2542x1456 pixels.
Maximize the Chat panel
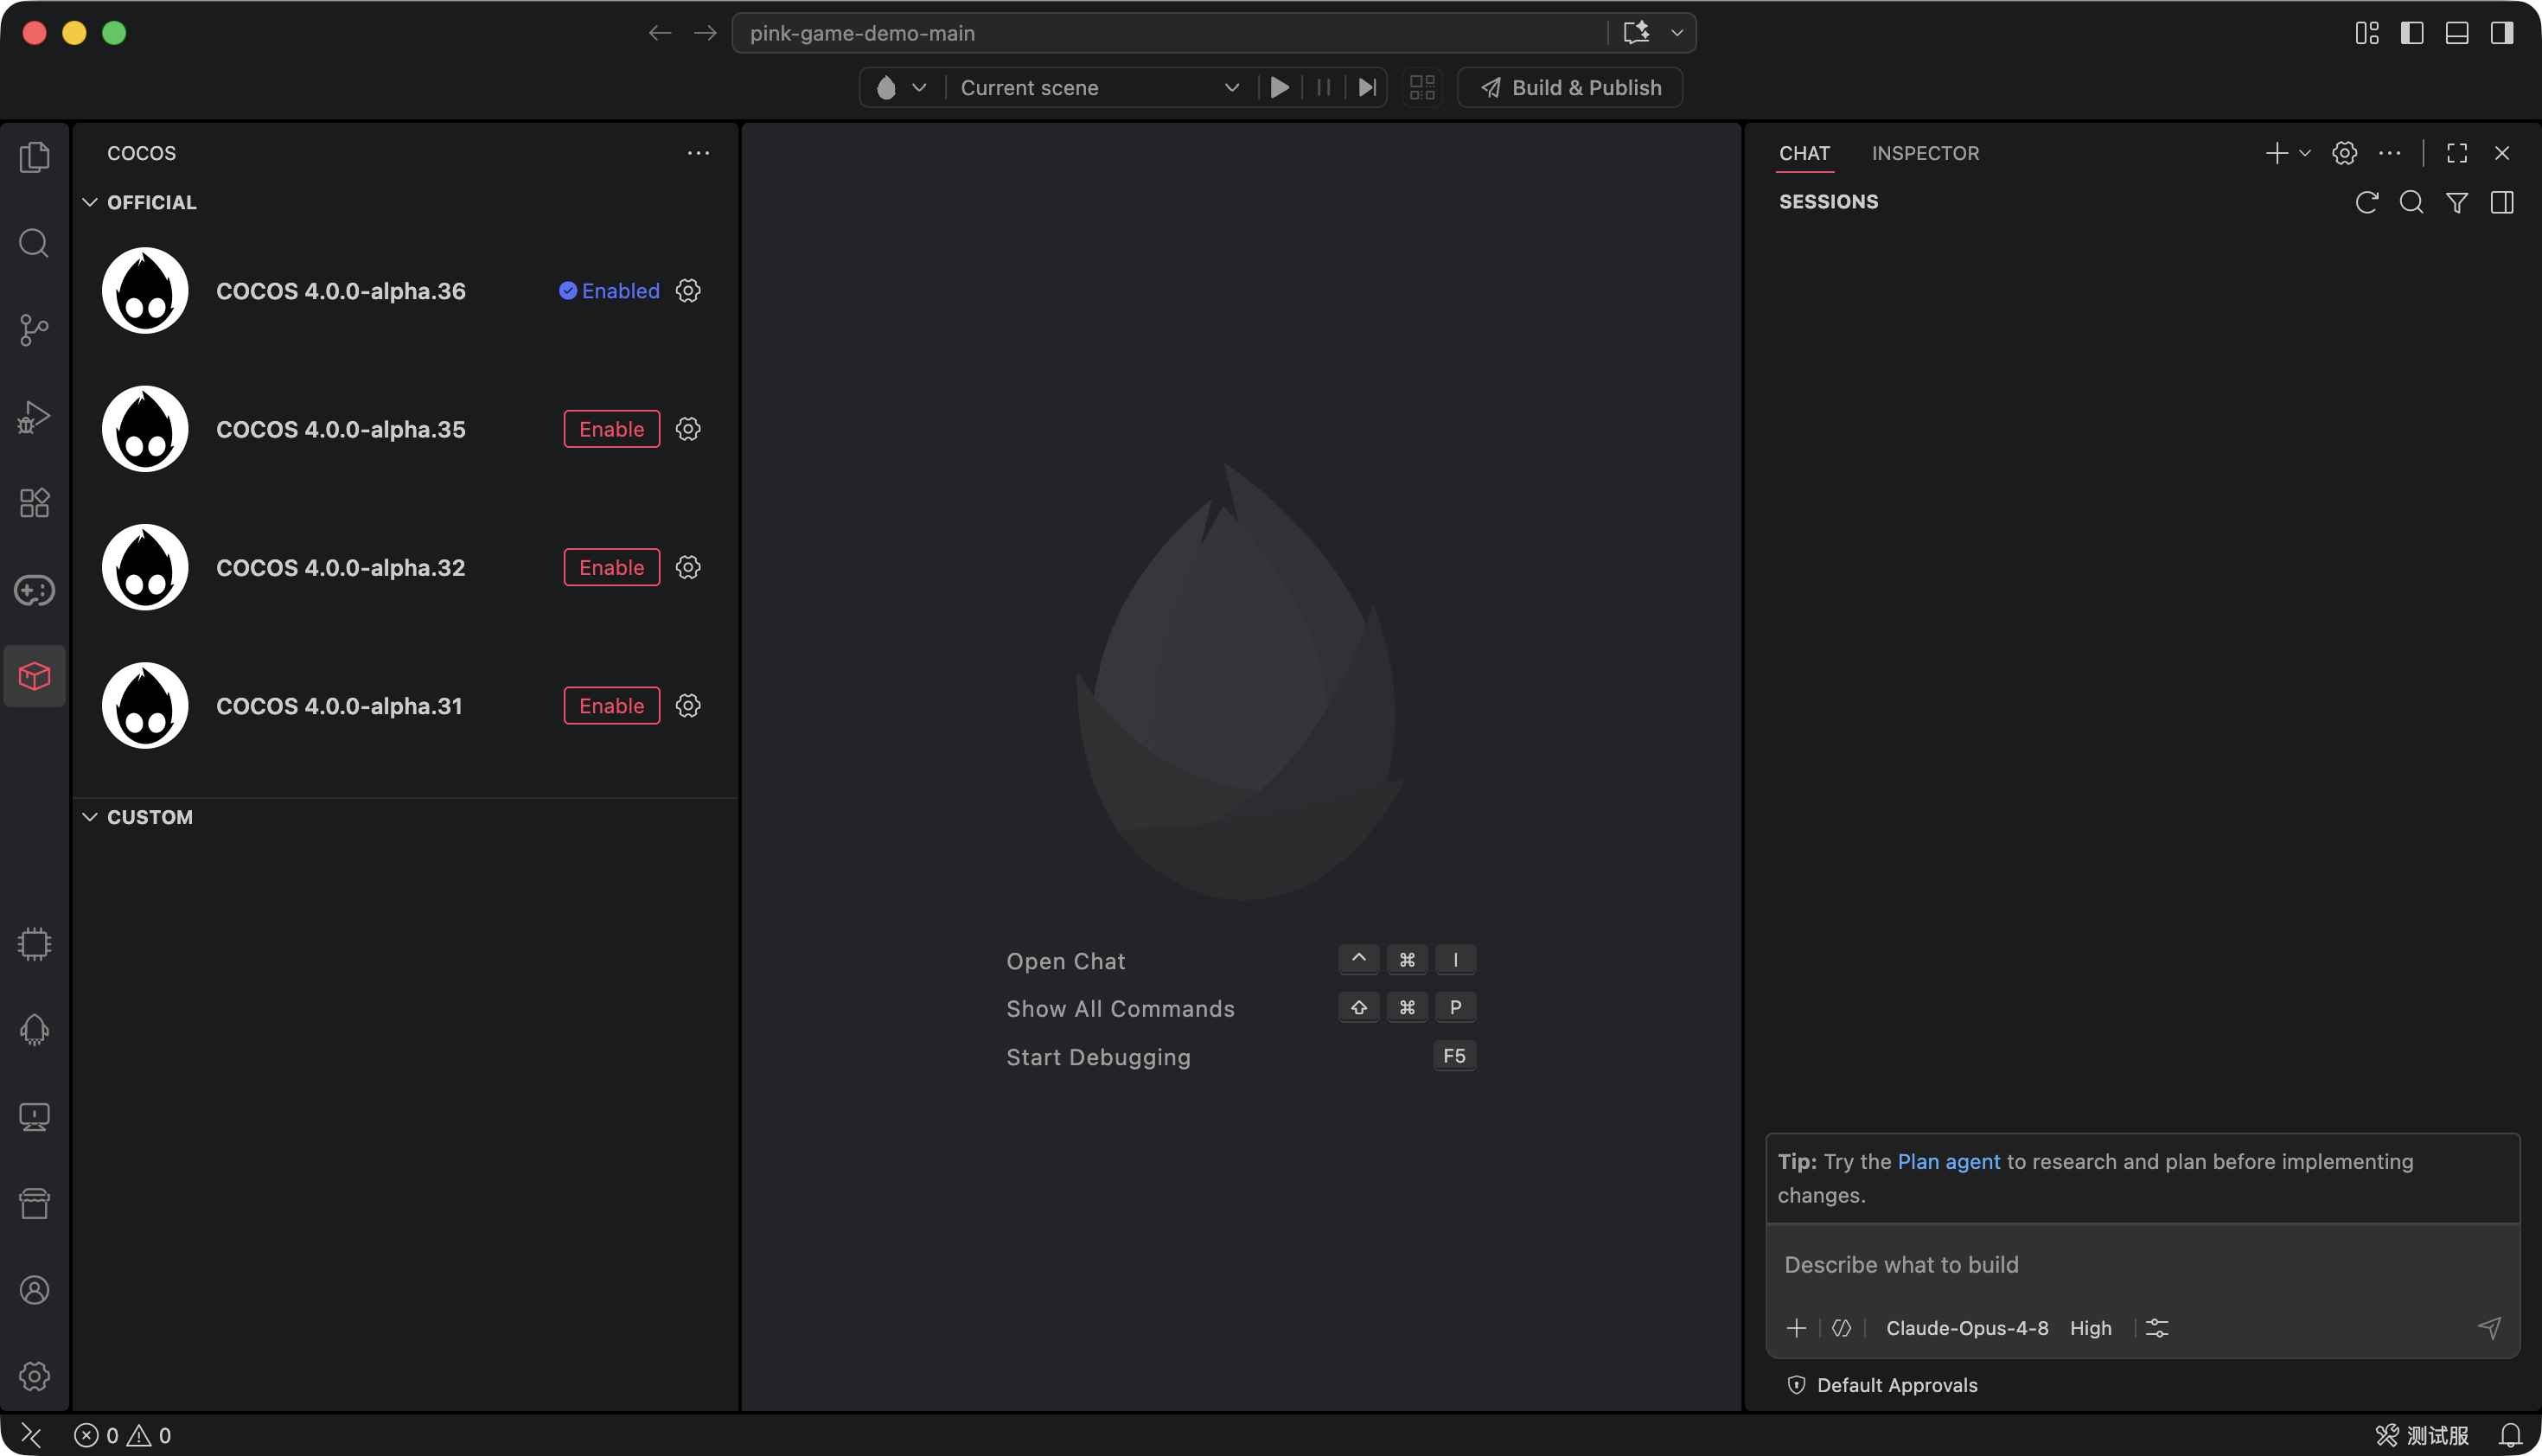(2457, 153)
